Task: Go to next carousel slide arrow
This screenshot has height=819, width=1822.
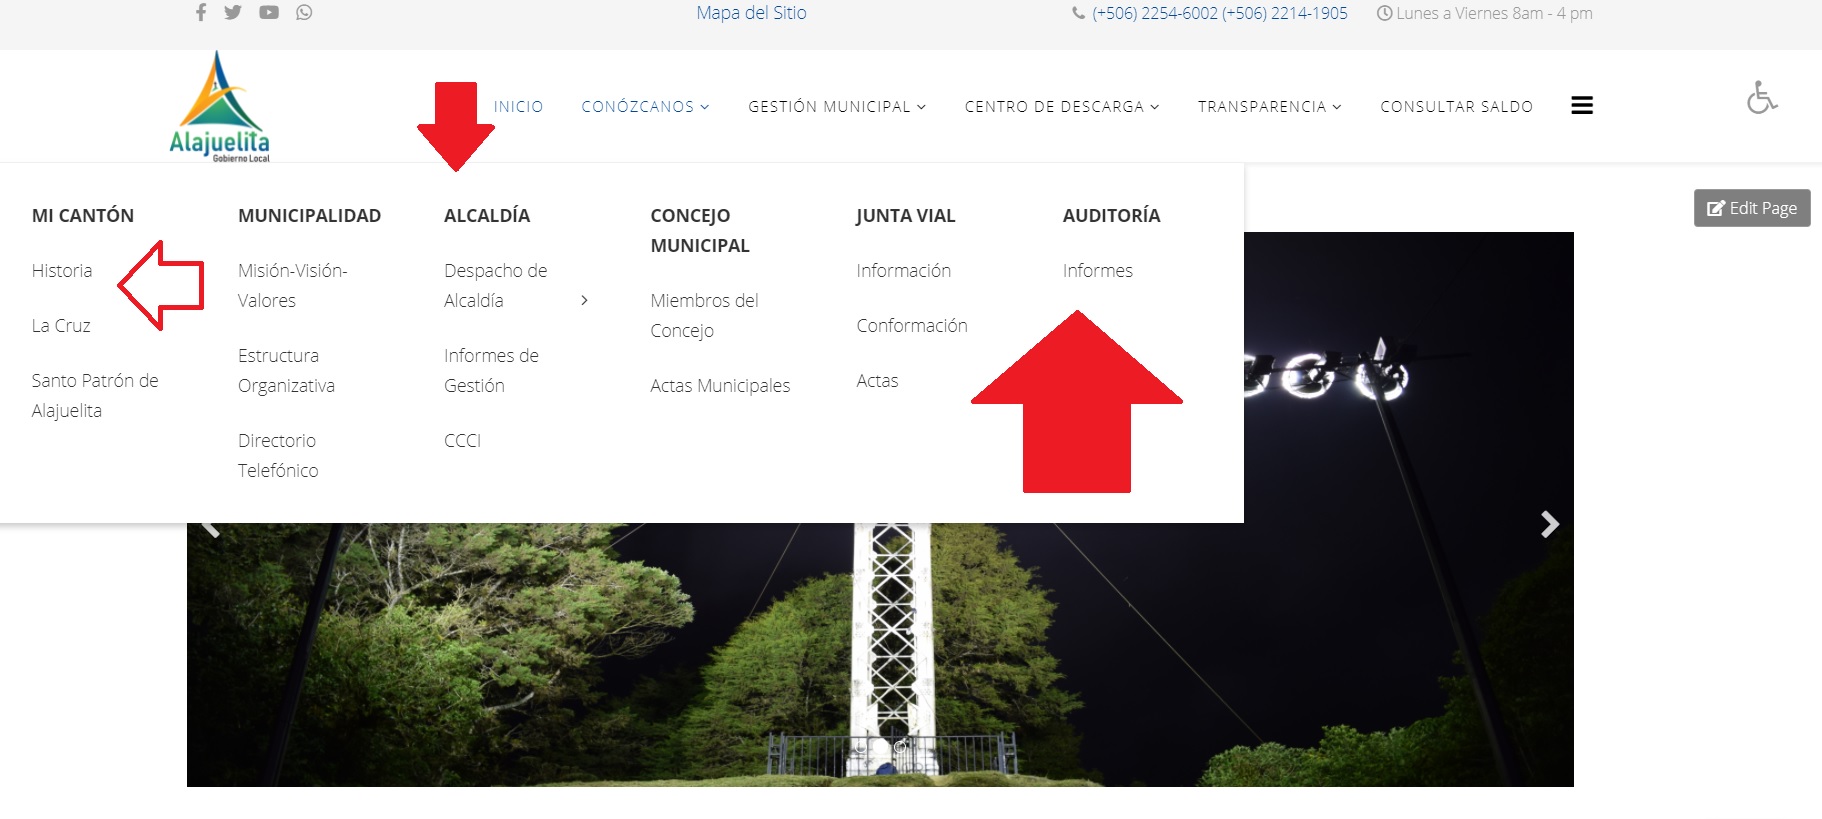Action: pos(1549,524)
